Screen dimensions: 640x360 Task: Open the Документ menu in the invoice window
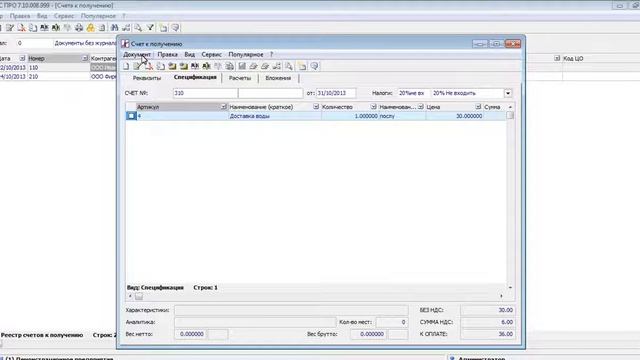coord(137,54)
